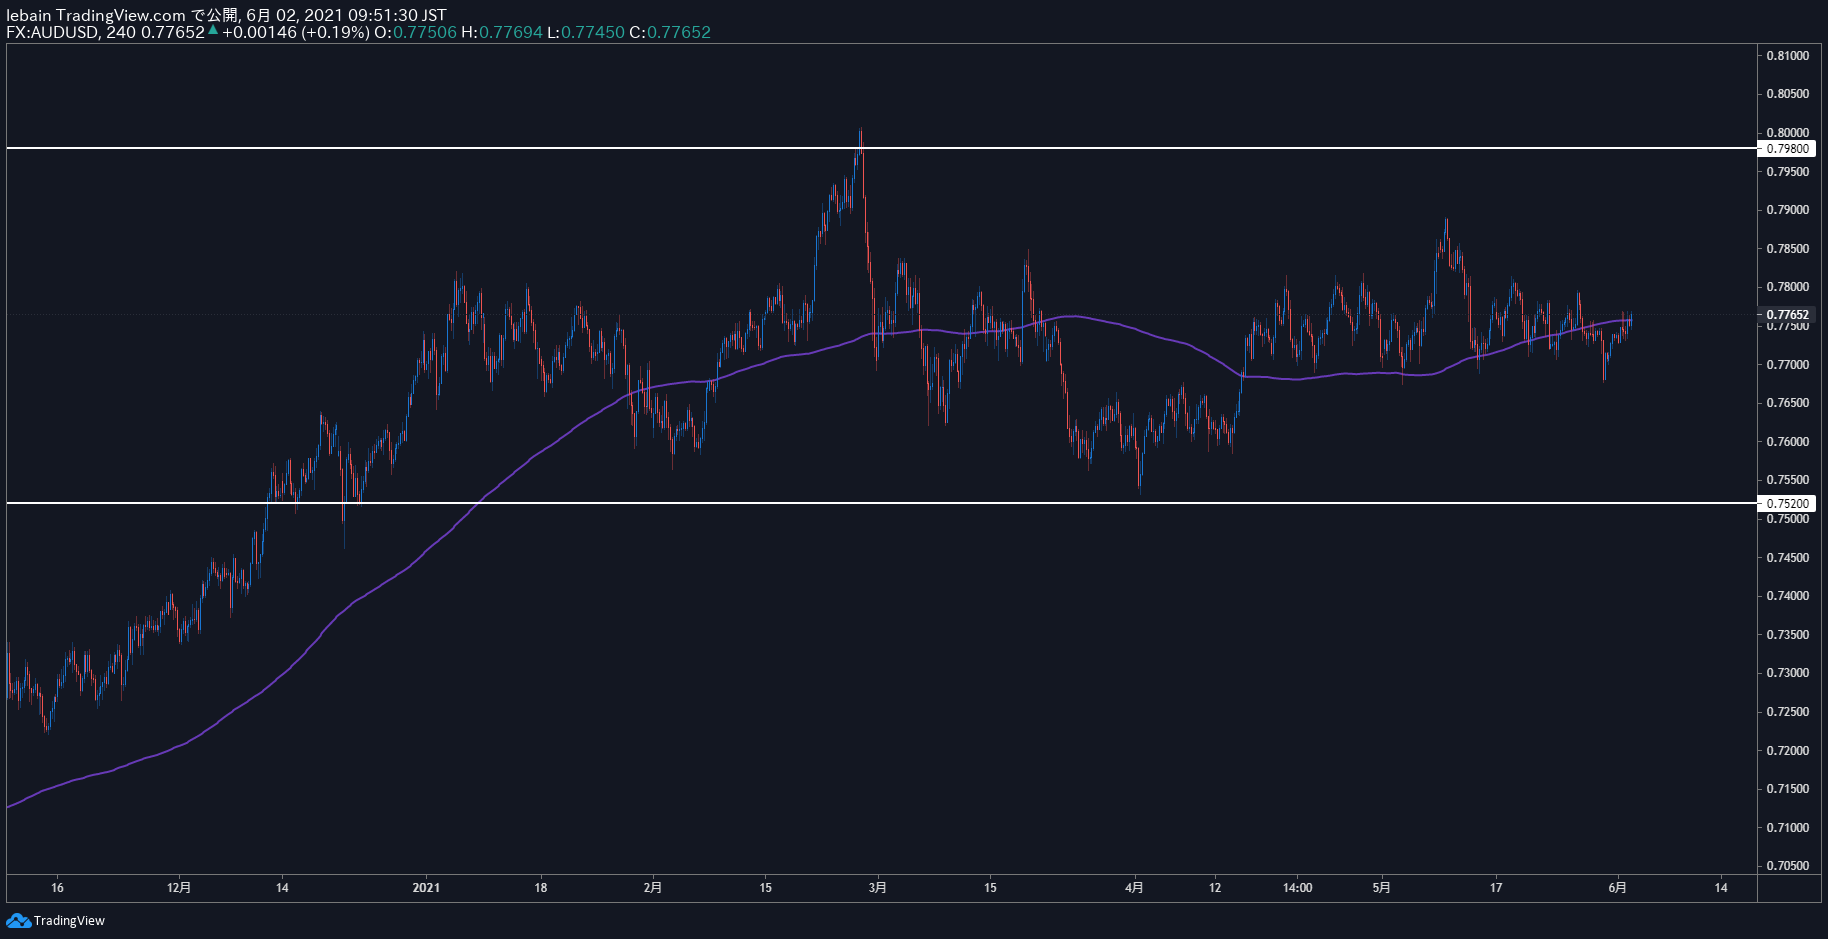1828x939 pixels.
Task: Click the open value O:0.77506 in header
Action: tap(415, 32)
